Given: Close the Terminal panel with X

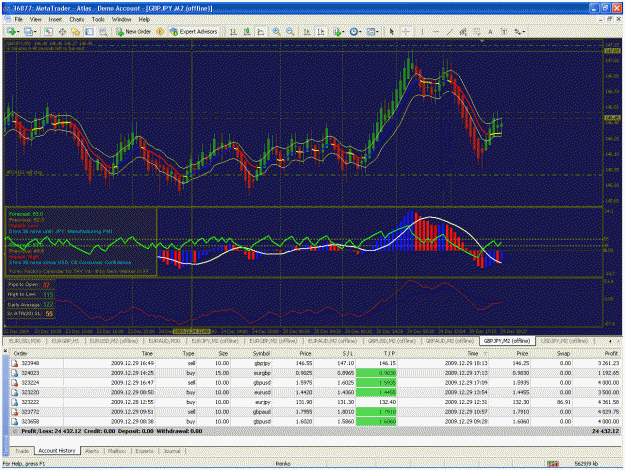Looking at the screenshot, I should [5, 351].
